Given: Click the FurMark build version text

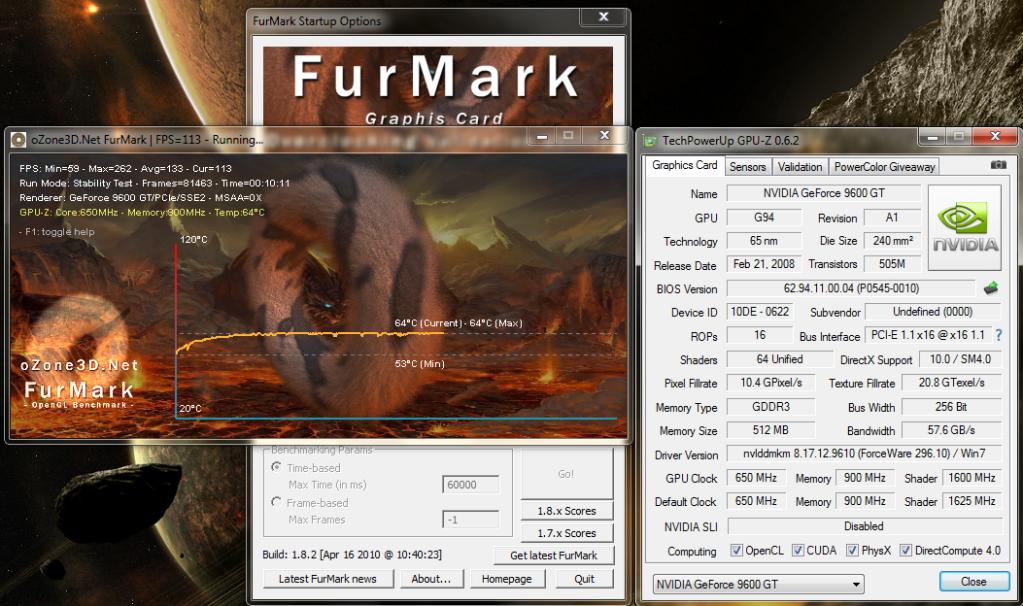Looking at the screenshot, I should (352, 554).
